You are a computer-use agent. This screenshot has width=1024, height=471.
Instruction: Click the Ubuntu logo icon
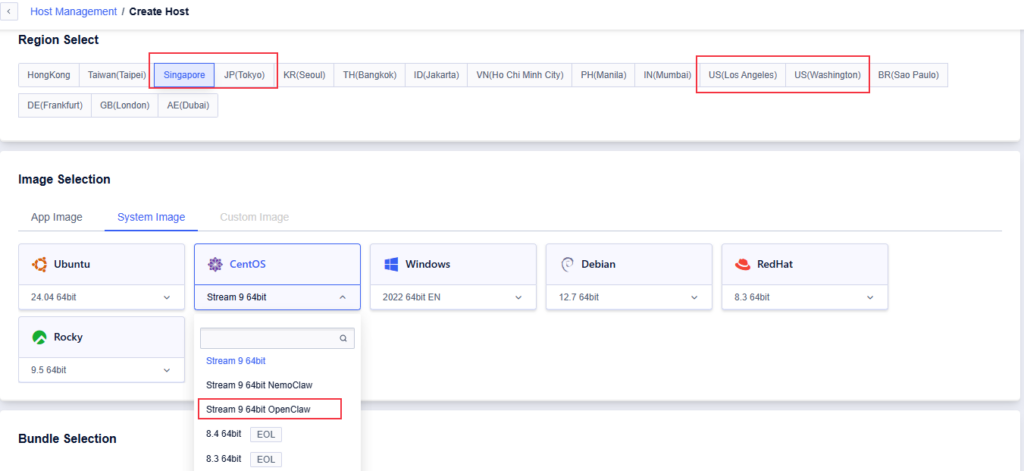tap(40, 265)
